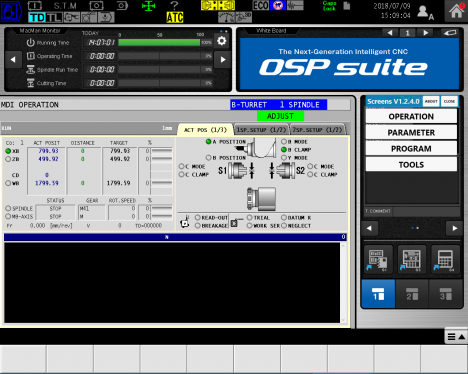Toggle the Y MODE indicator

coord(284,158)
